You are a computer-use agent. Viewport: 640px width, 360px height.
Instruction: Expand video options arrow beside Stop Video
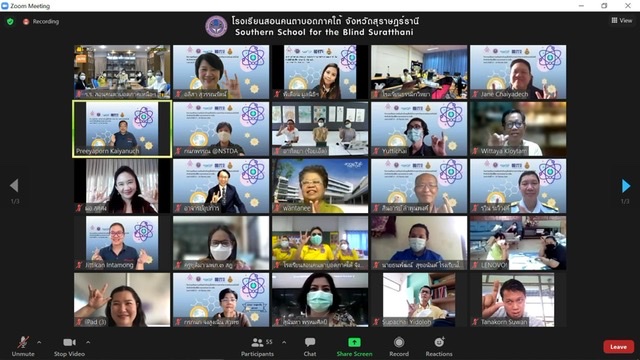click(88, 342)
